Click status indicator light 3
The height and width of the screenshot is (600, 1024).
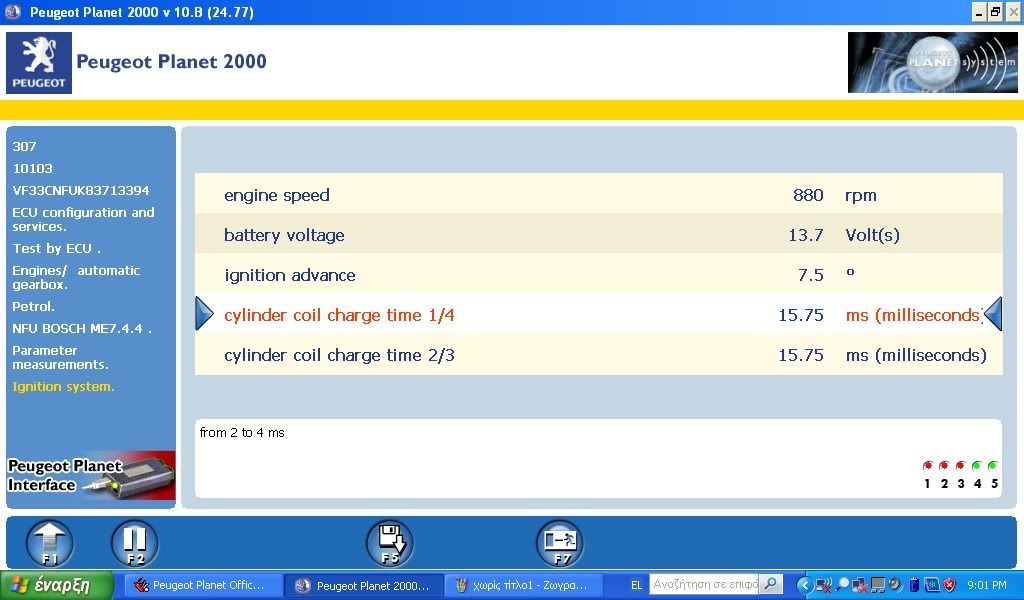click(960, 466)
